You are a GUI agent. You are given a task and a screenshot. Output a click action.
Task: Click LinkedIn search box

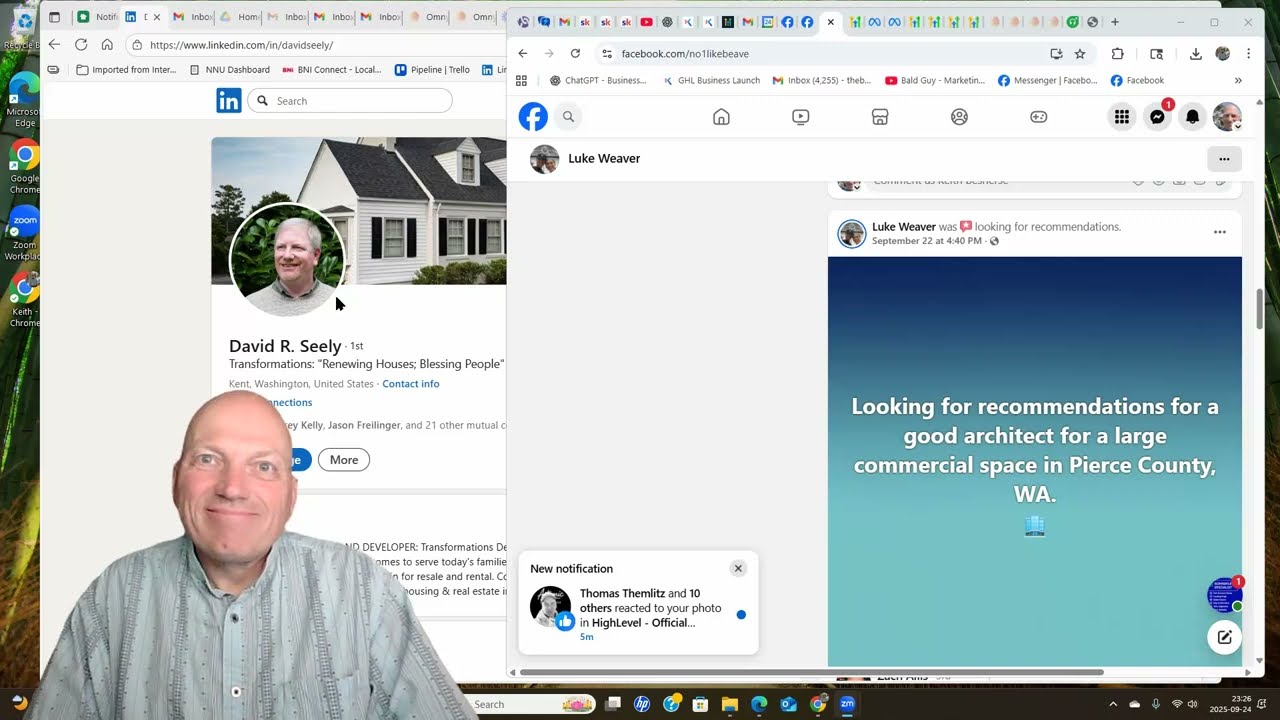tap(350, 101)
